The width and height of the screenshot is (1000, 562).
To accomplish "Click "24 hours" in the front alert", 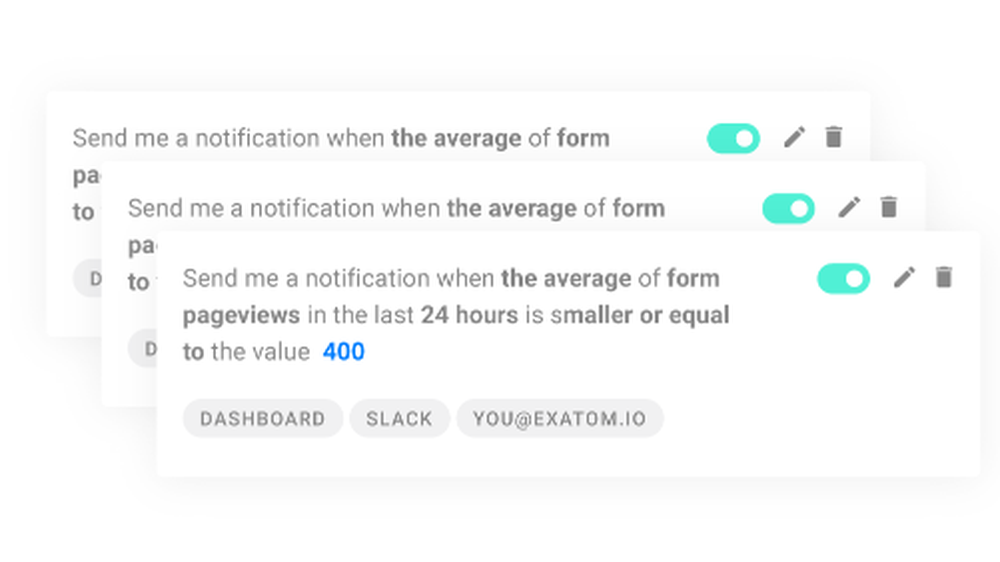I will click(469, 315).
